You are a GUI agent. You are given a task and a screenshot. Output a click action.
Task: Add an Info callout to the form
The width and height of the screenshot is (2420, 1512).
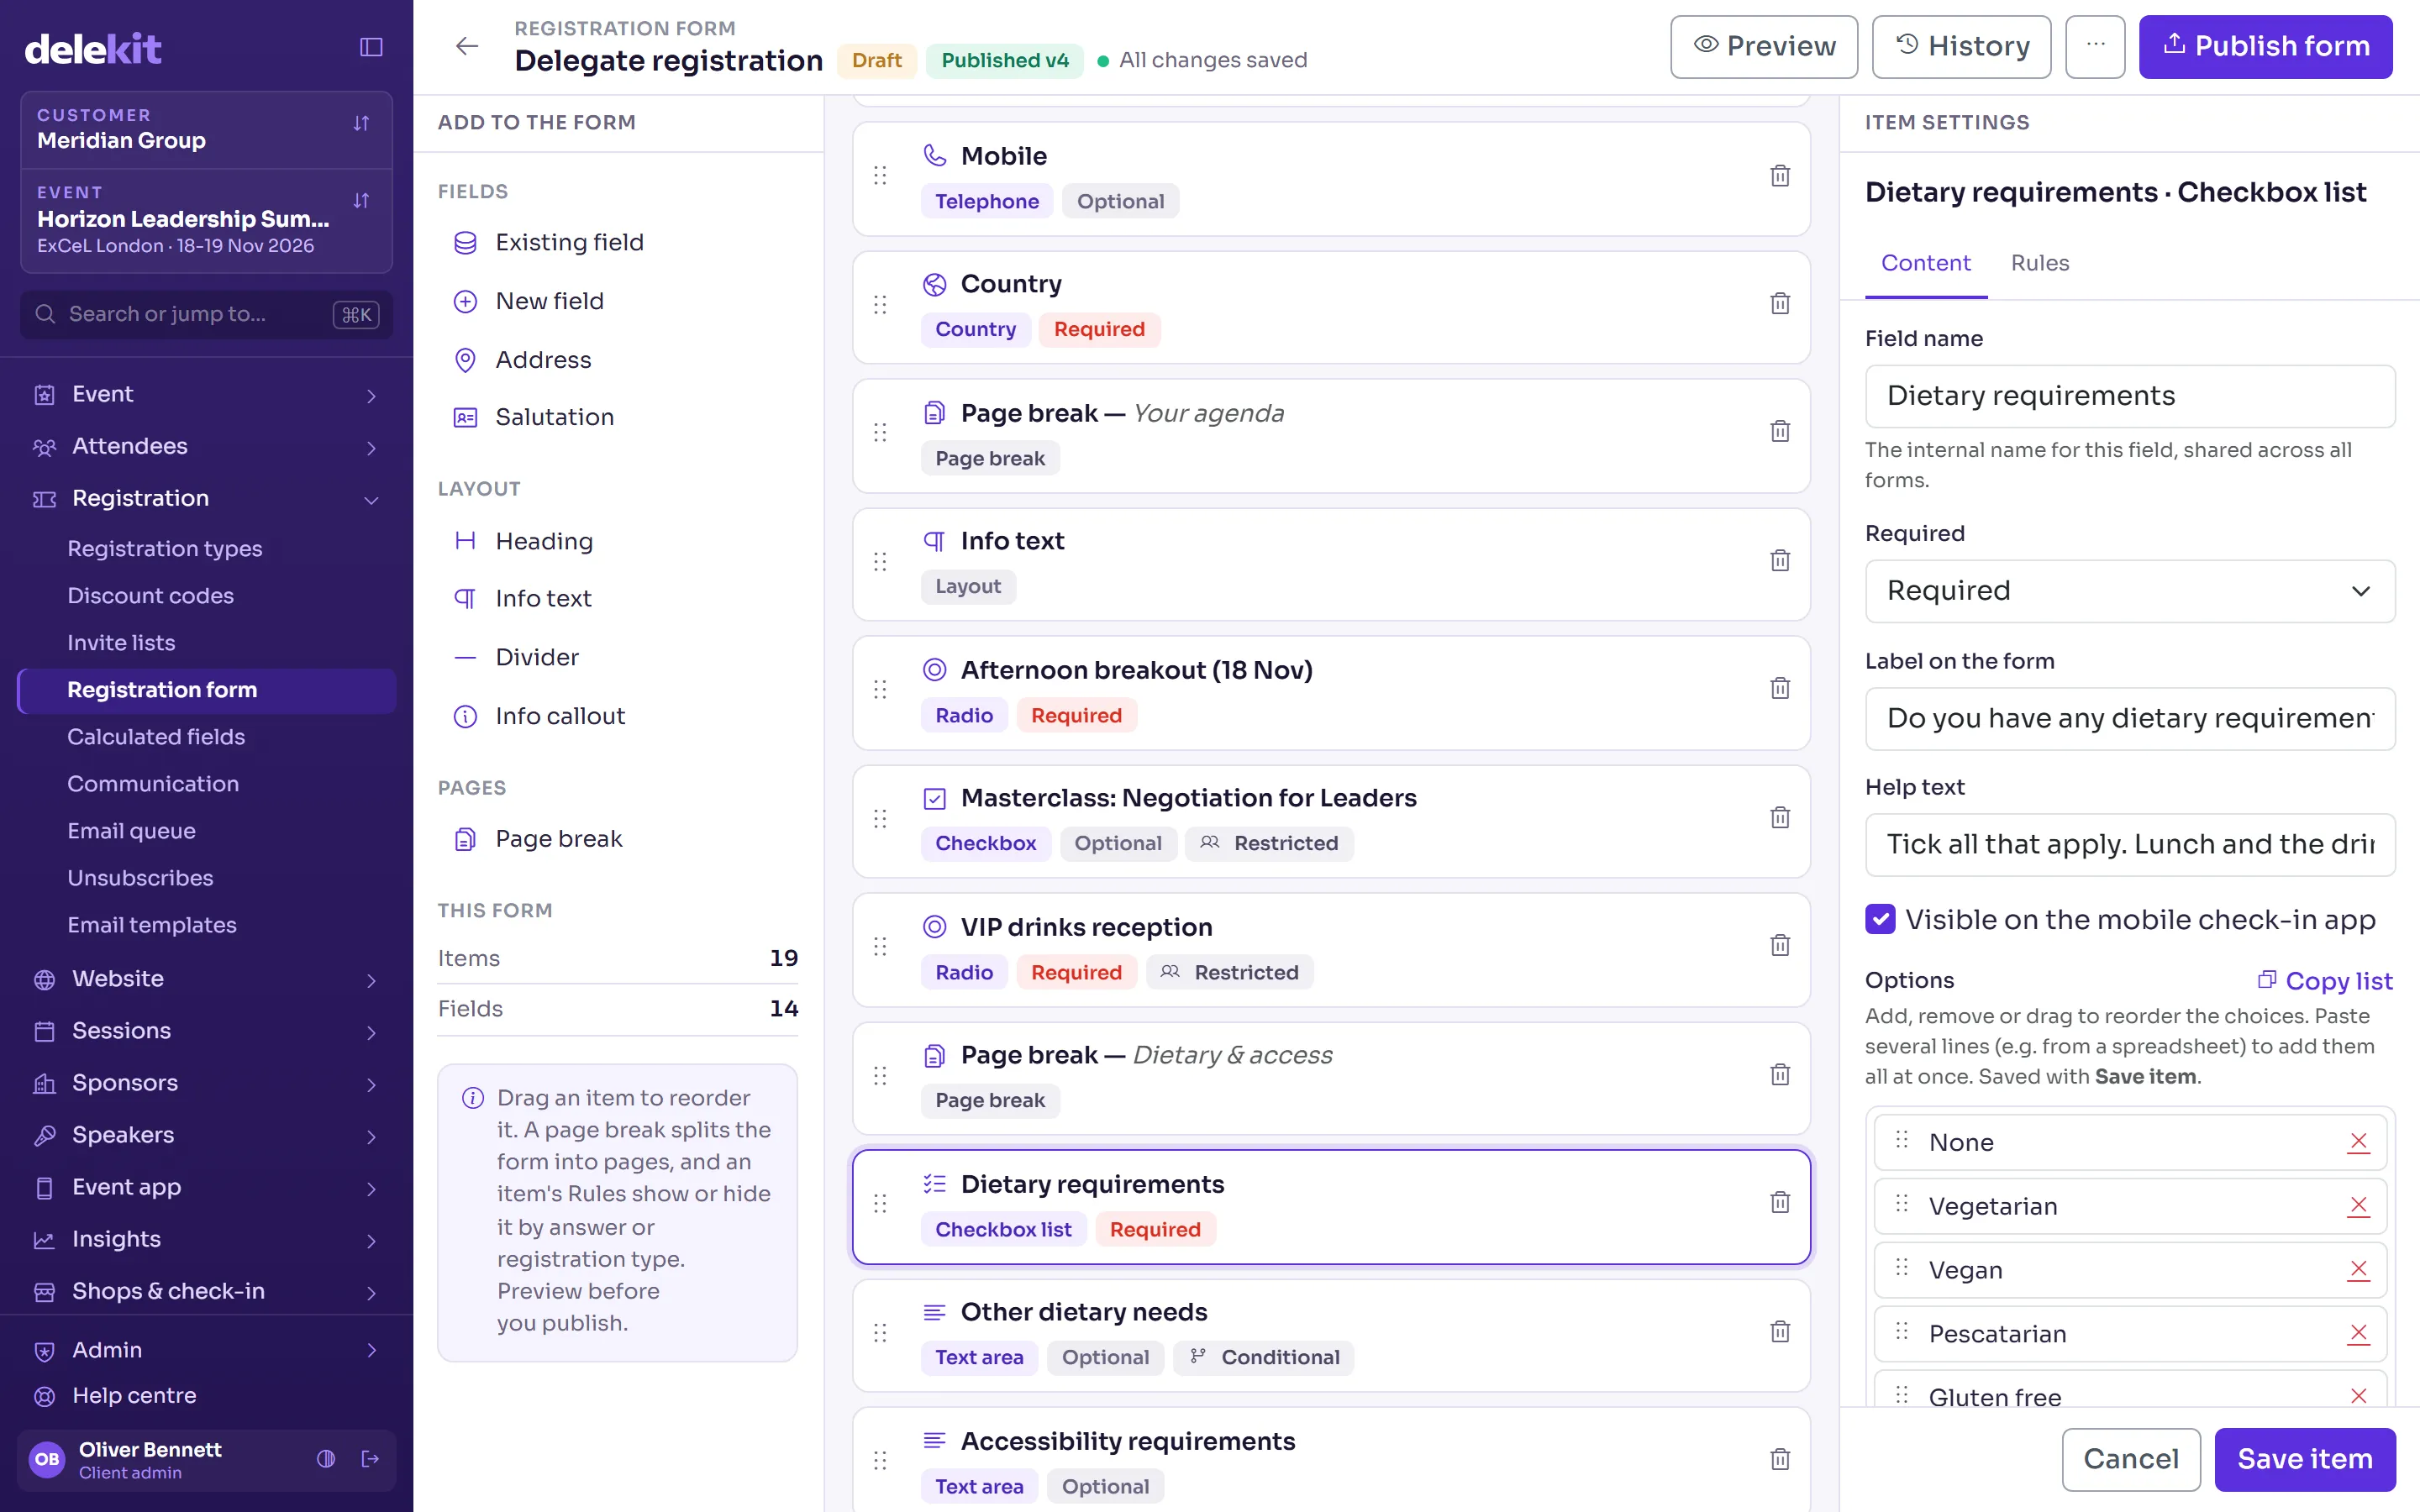pyautogui.click(x=618, y=716)
